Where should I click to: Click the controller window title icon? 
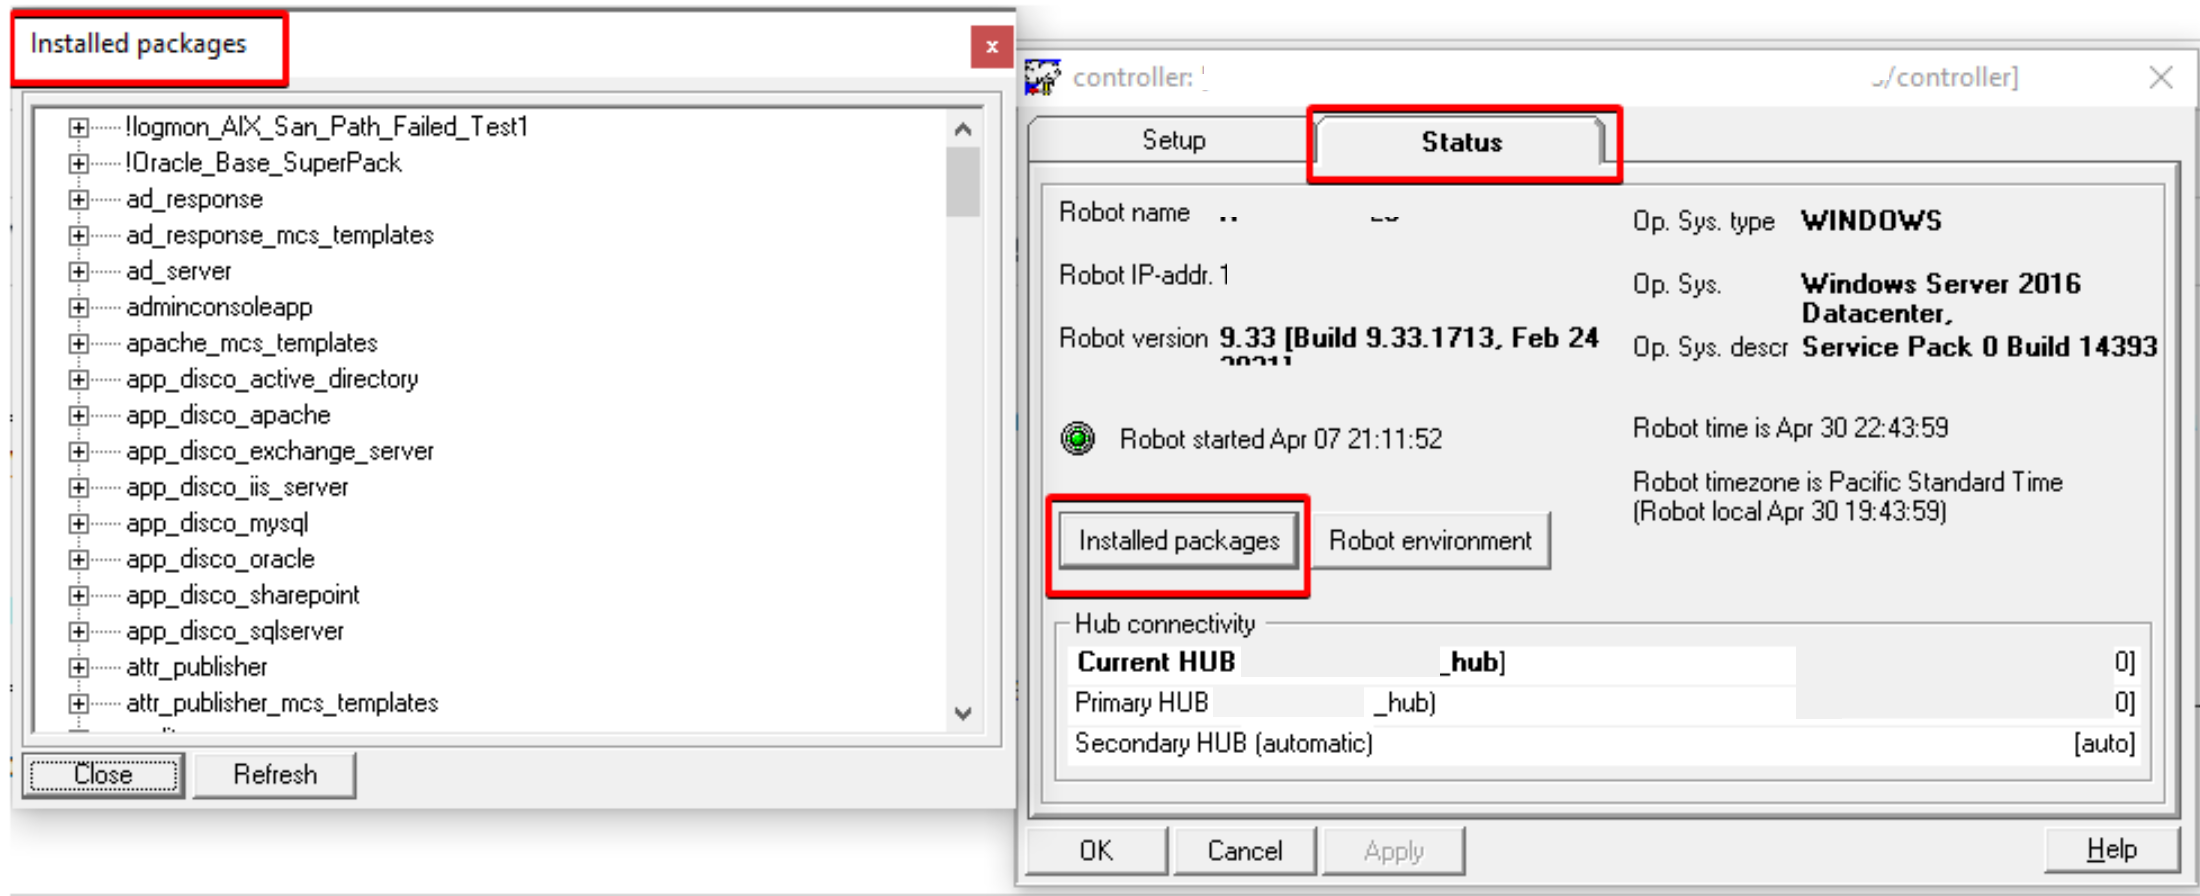pyautogui.click(x=1042, y=77)
